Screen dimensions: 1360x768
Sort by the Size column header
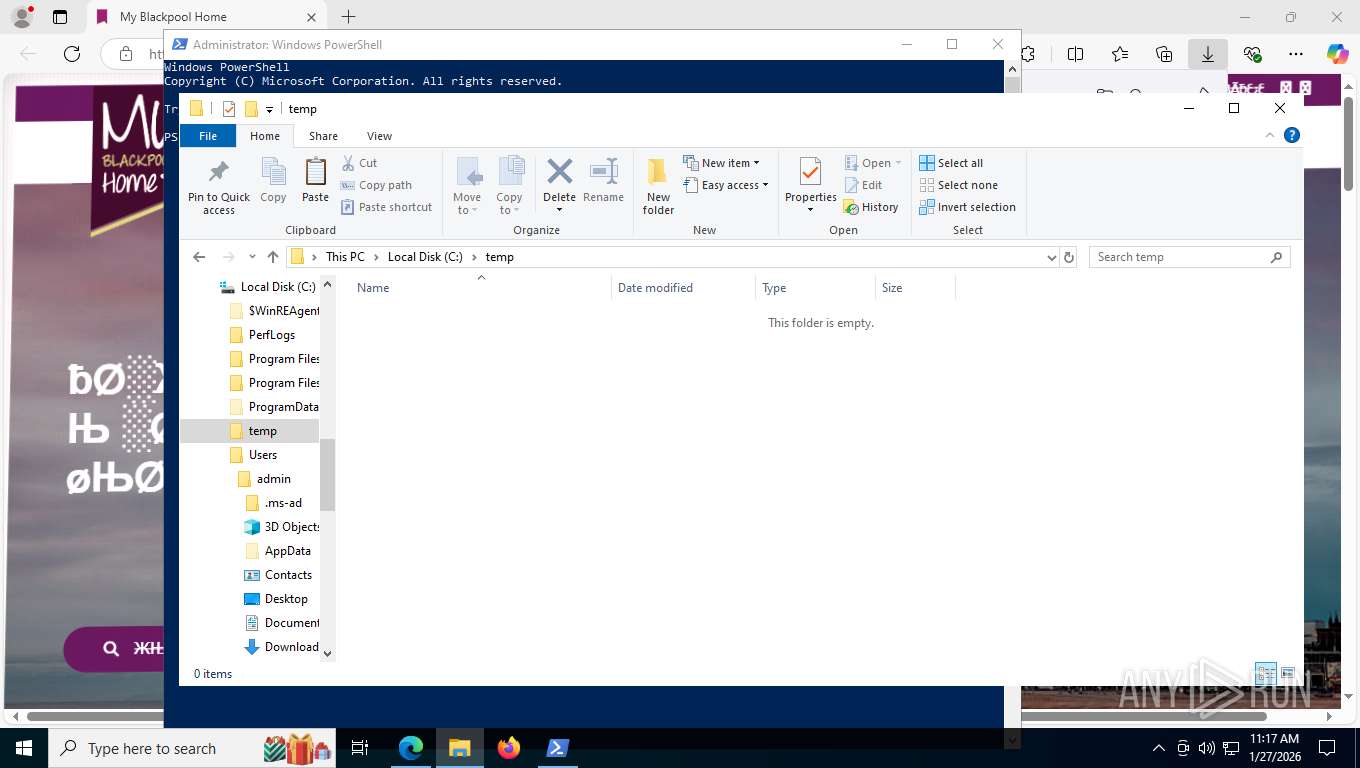914,287
